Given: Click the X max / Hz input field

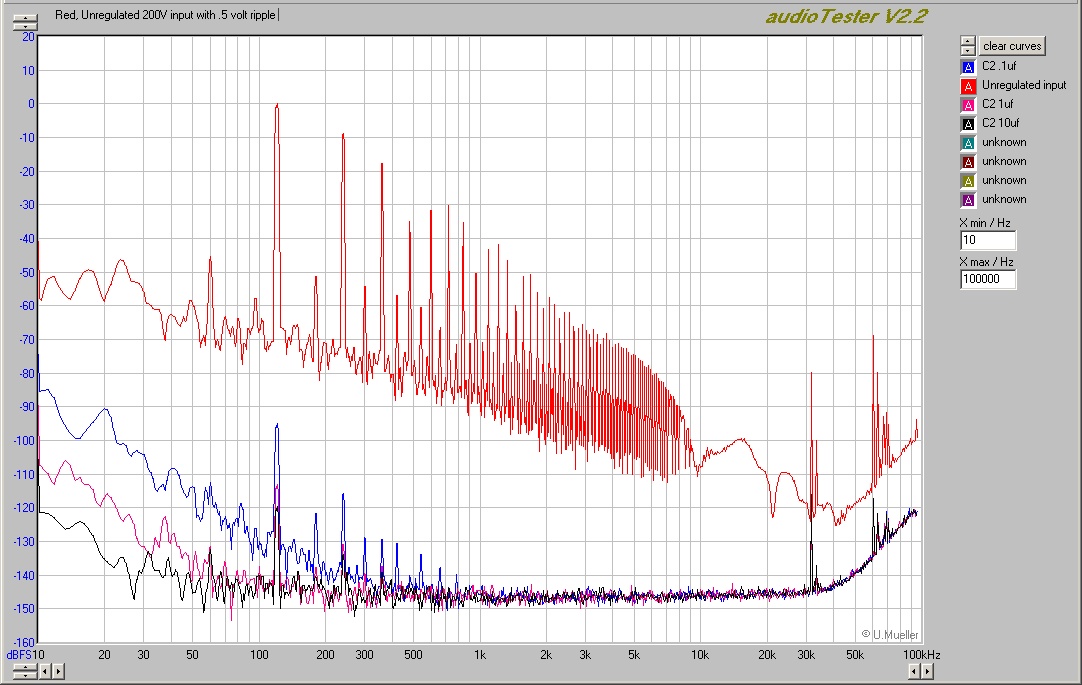Looking at the screenshot, I should coord(987,280).
